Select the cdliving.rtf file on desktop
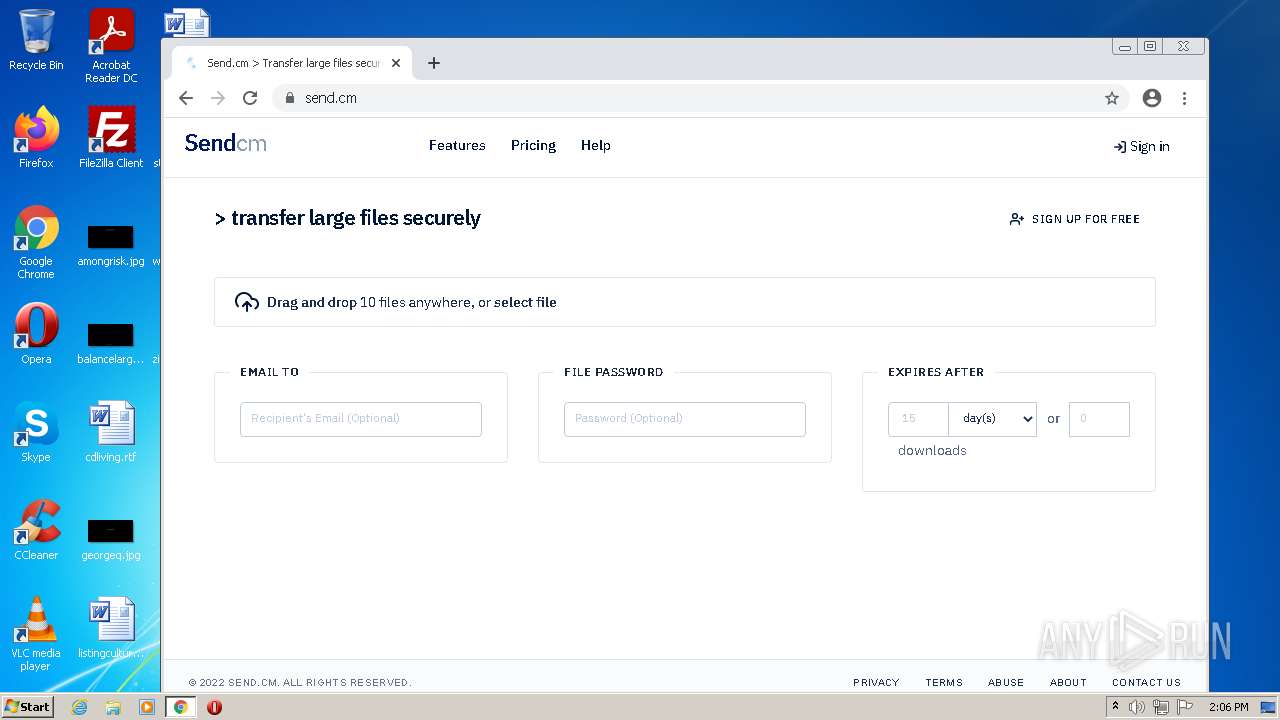 tap(111, 432)
